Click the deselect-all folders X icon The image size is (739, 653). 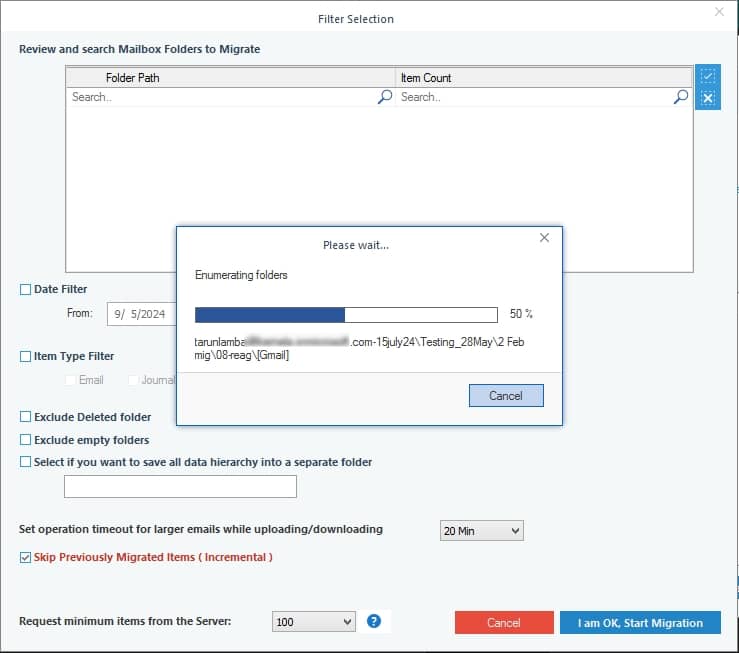click(707, 98)
